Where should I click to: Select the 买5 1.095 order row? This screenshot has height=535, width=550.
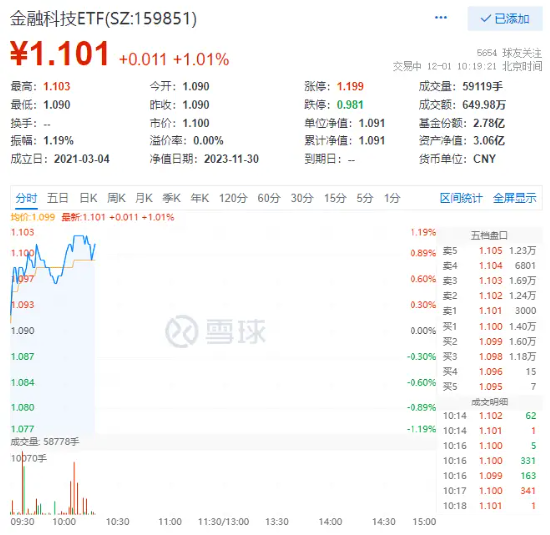click(489, 387)
